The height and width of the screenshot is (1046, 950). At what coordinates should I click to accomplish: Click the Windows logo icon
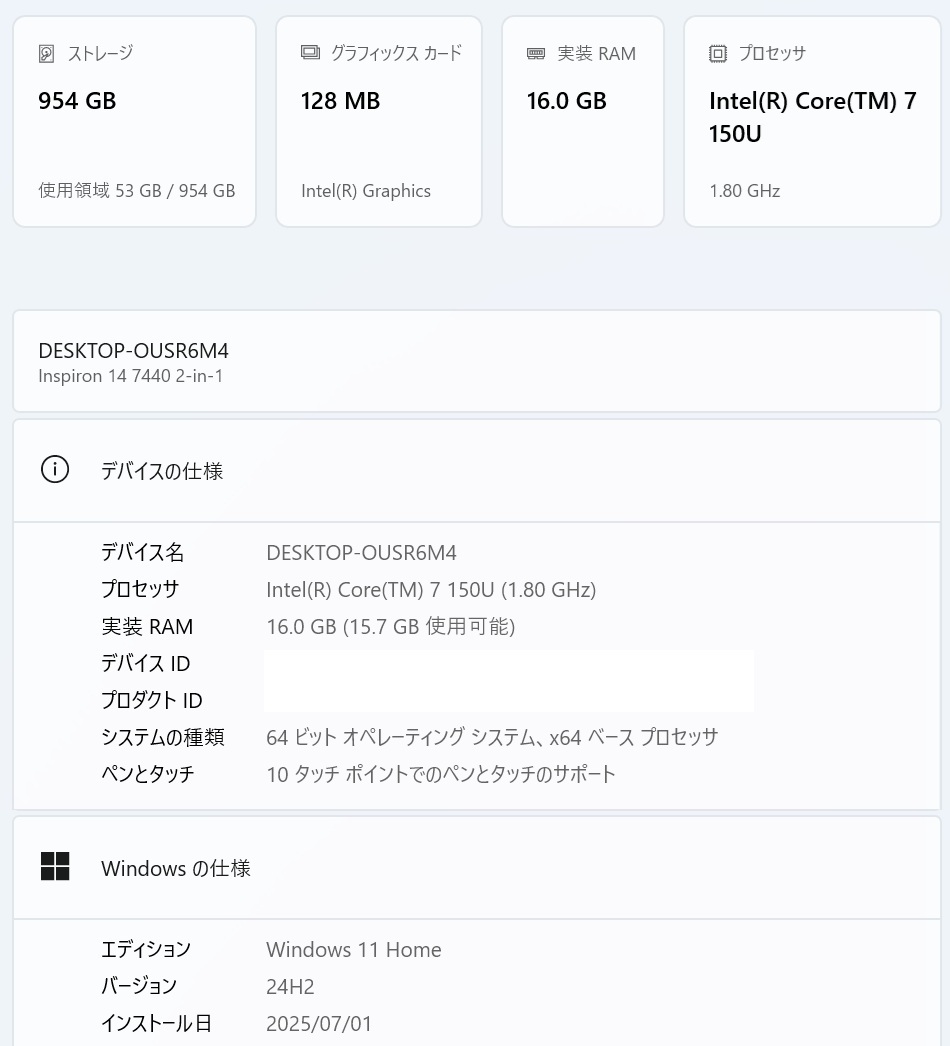click(x=55, y=867)
